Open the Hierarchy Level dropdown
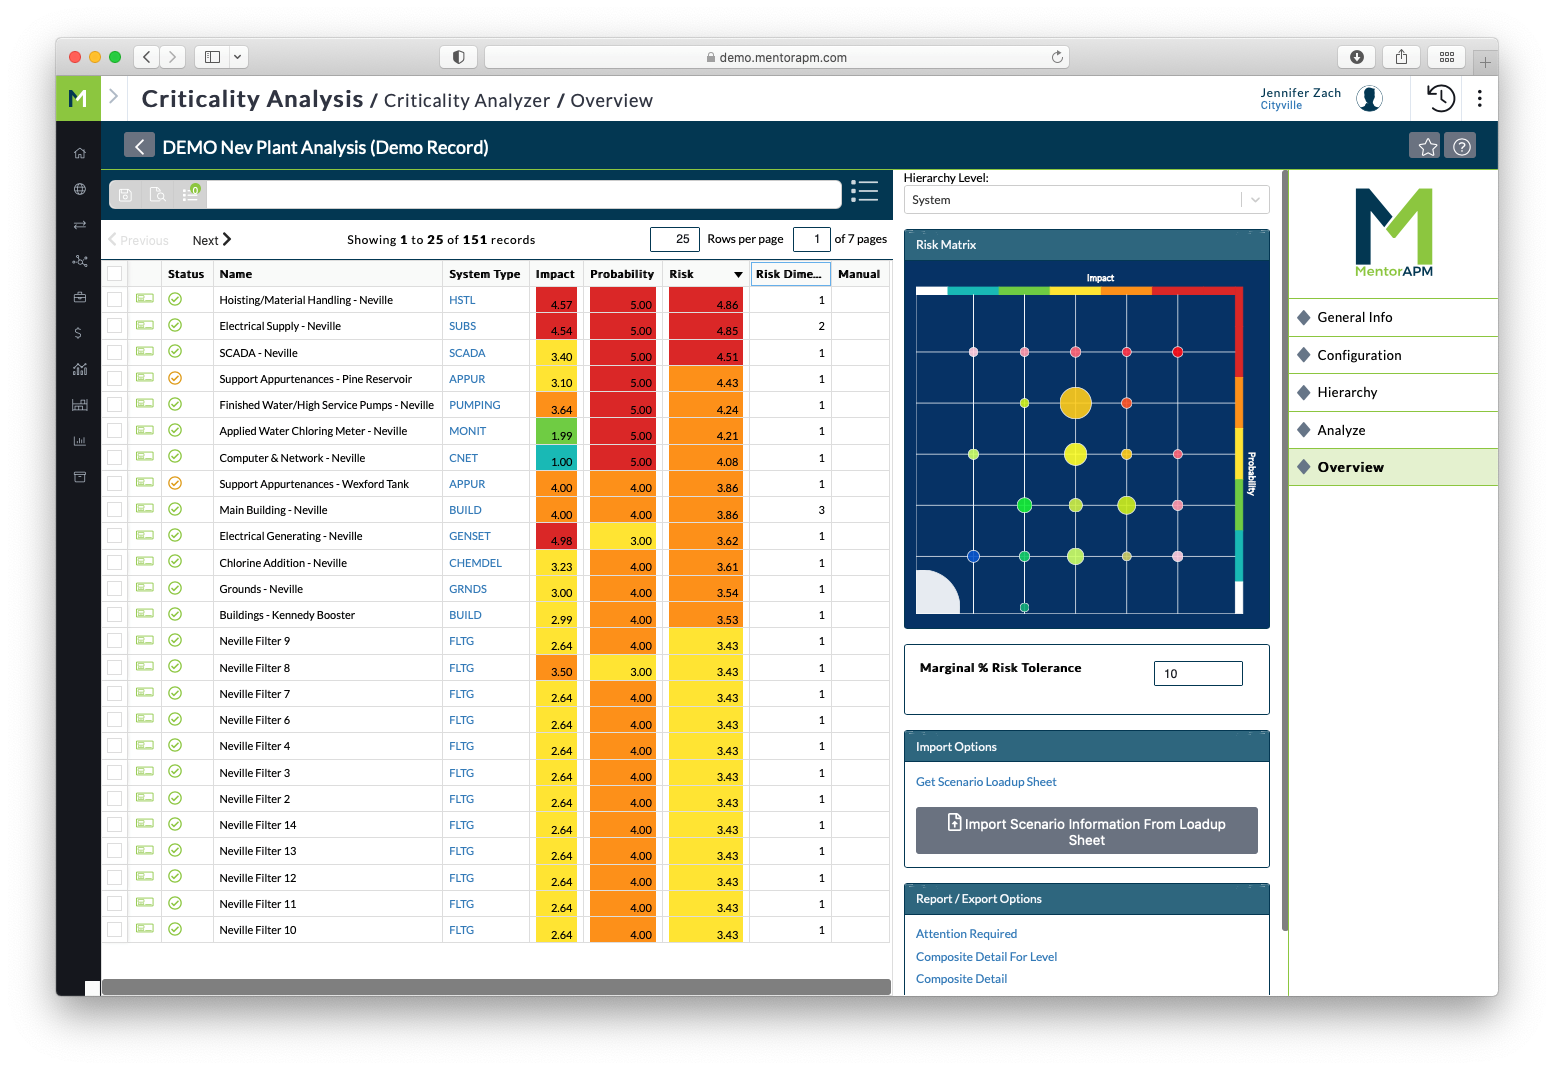The height and width of the screenshot is (1070, 1554). [1086, 200]
